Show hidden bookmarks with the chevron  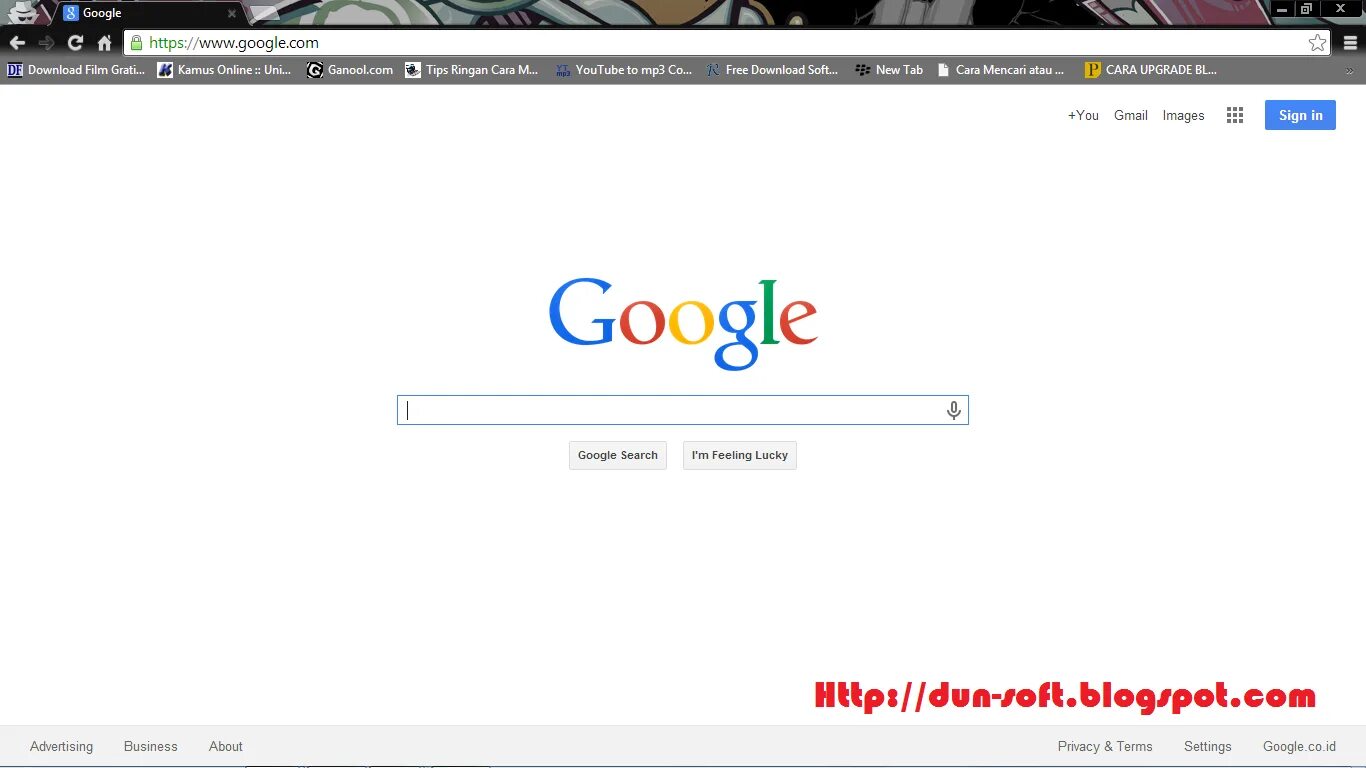(1349, 70)
